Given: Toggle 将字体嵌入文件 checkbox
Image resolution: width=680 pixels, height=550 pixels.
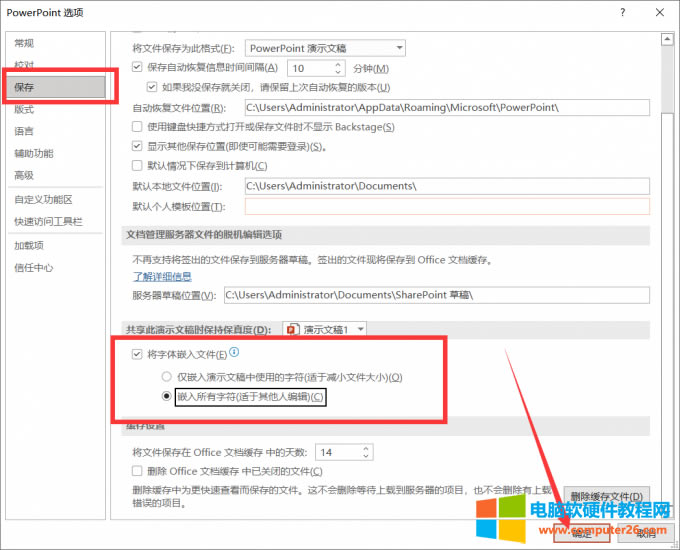Looking at the screenshot, I should 137,354.
